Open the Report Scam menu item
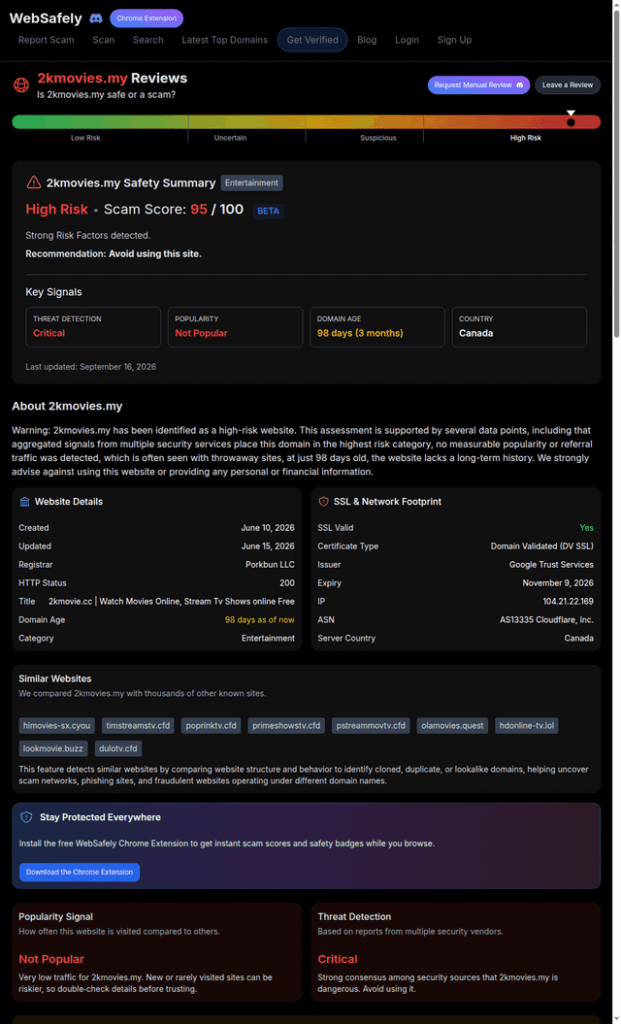621x1024 pixels. [46, 40]
